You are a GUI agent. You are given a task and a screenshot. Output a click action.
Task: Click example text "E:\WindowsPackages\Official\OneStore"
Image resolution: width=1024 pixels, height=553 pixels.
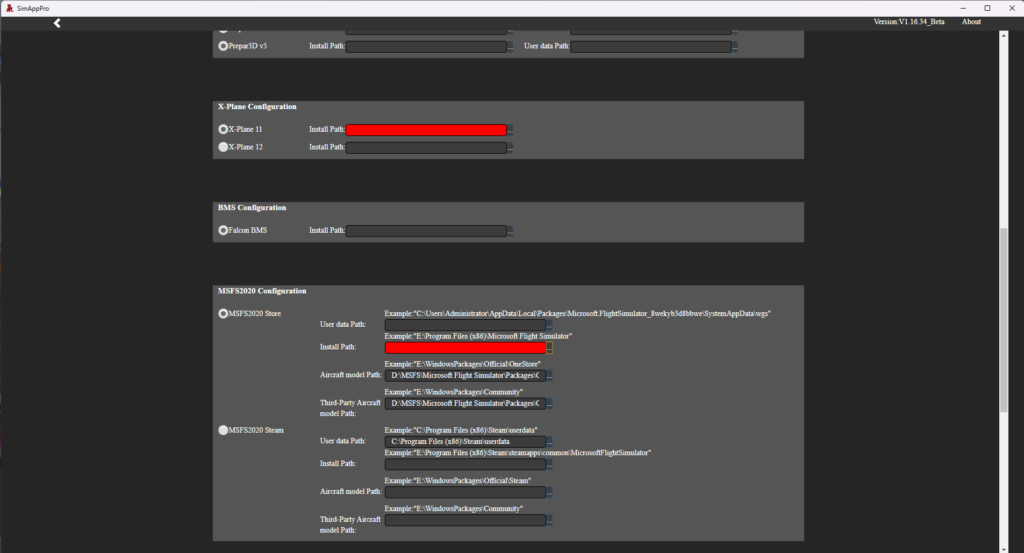462,364
